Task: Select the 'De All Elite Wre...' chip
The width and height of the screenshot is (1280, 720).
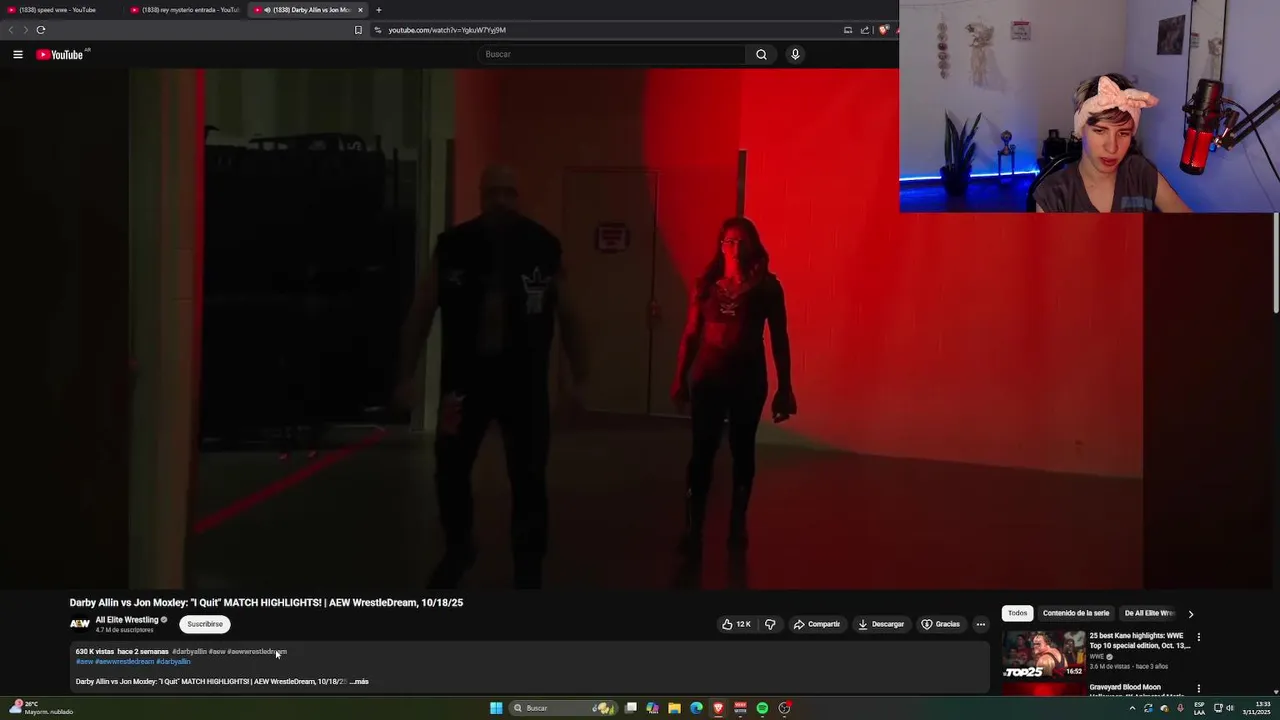Action: (1149, 613)
